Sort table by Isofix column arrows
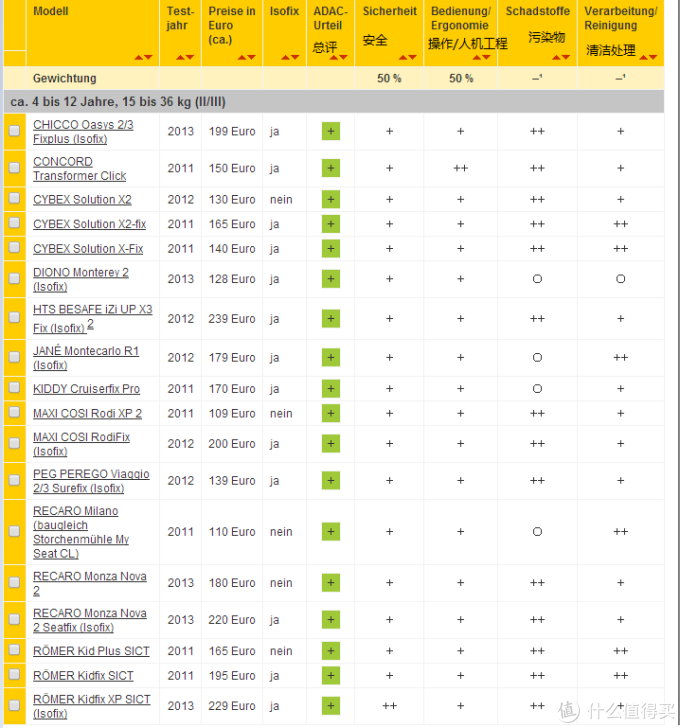 coord(291,57)
